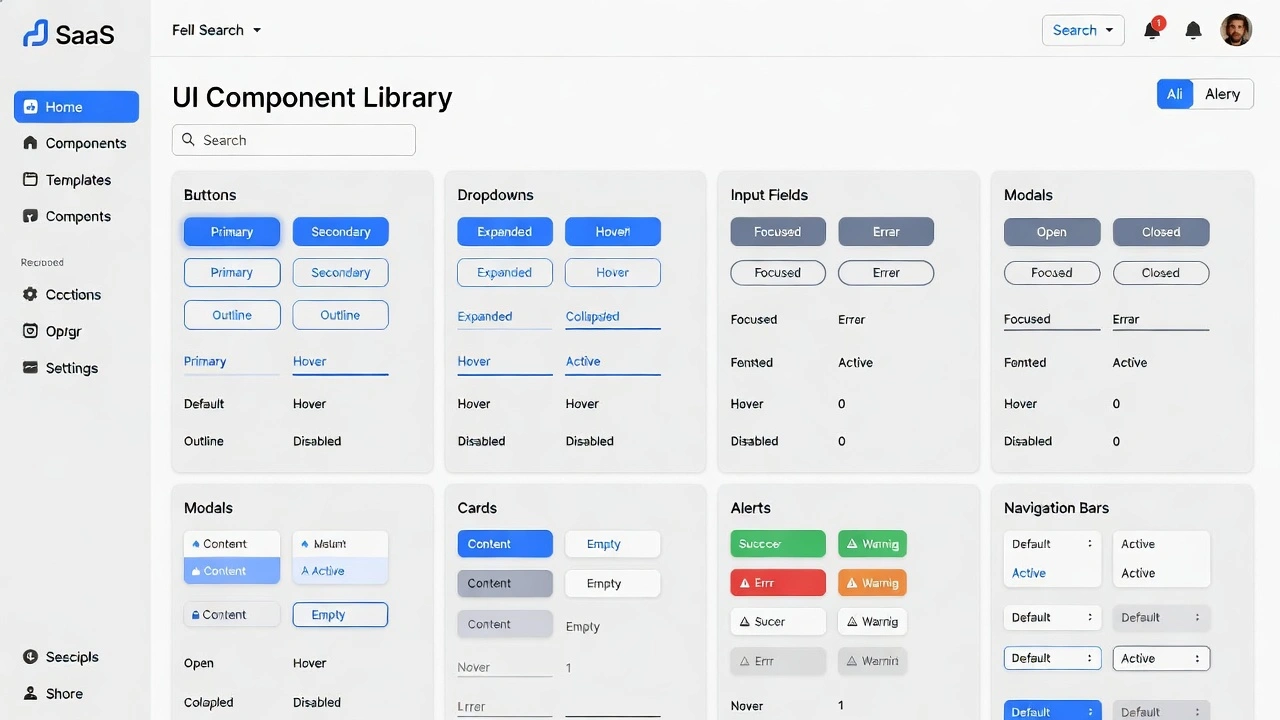This screenshot has height=720, width=1280.
Task: Open the outlined Active dropdown in Navigation Bars
Action: coord(1161,658)
